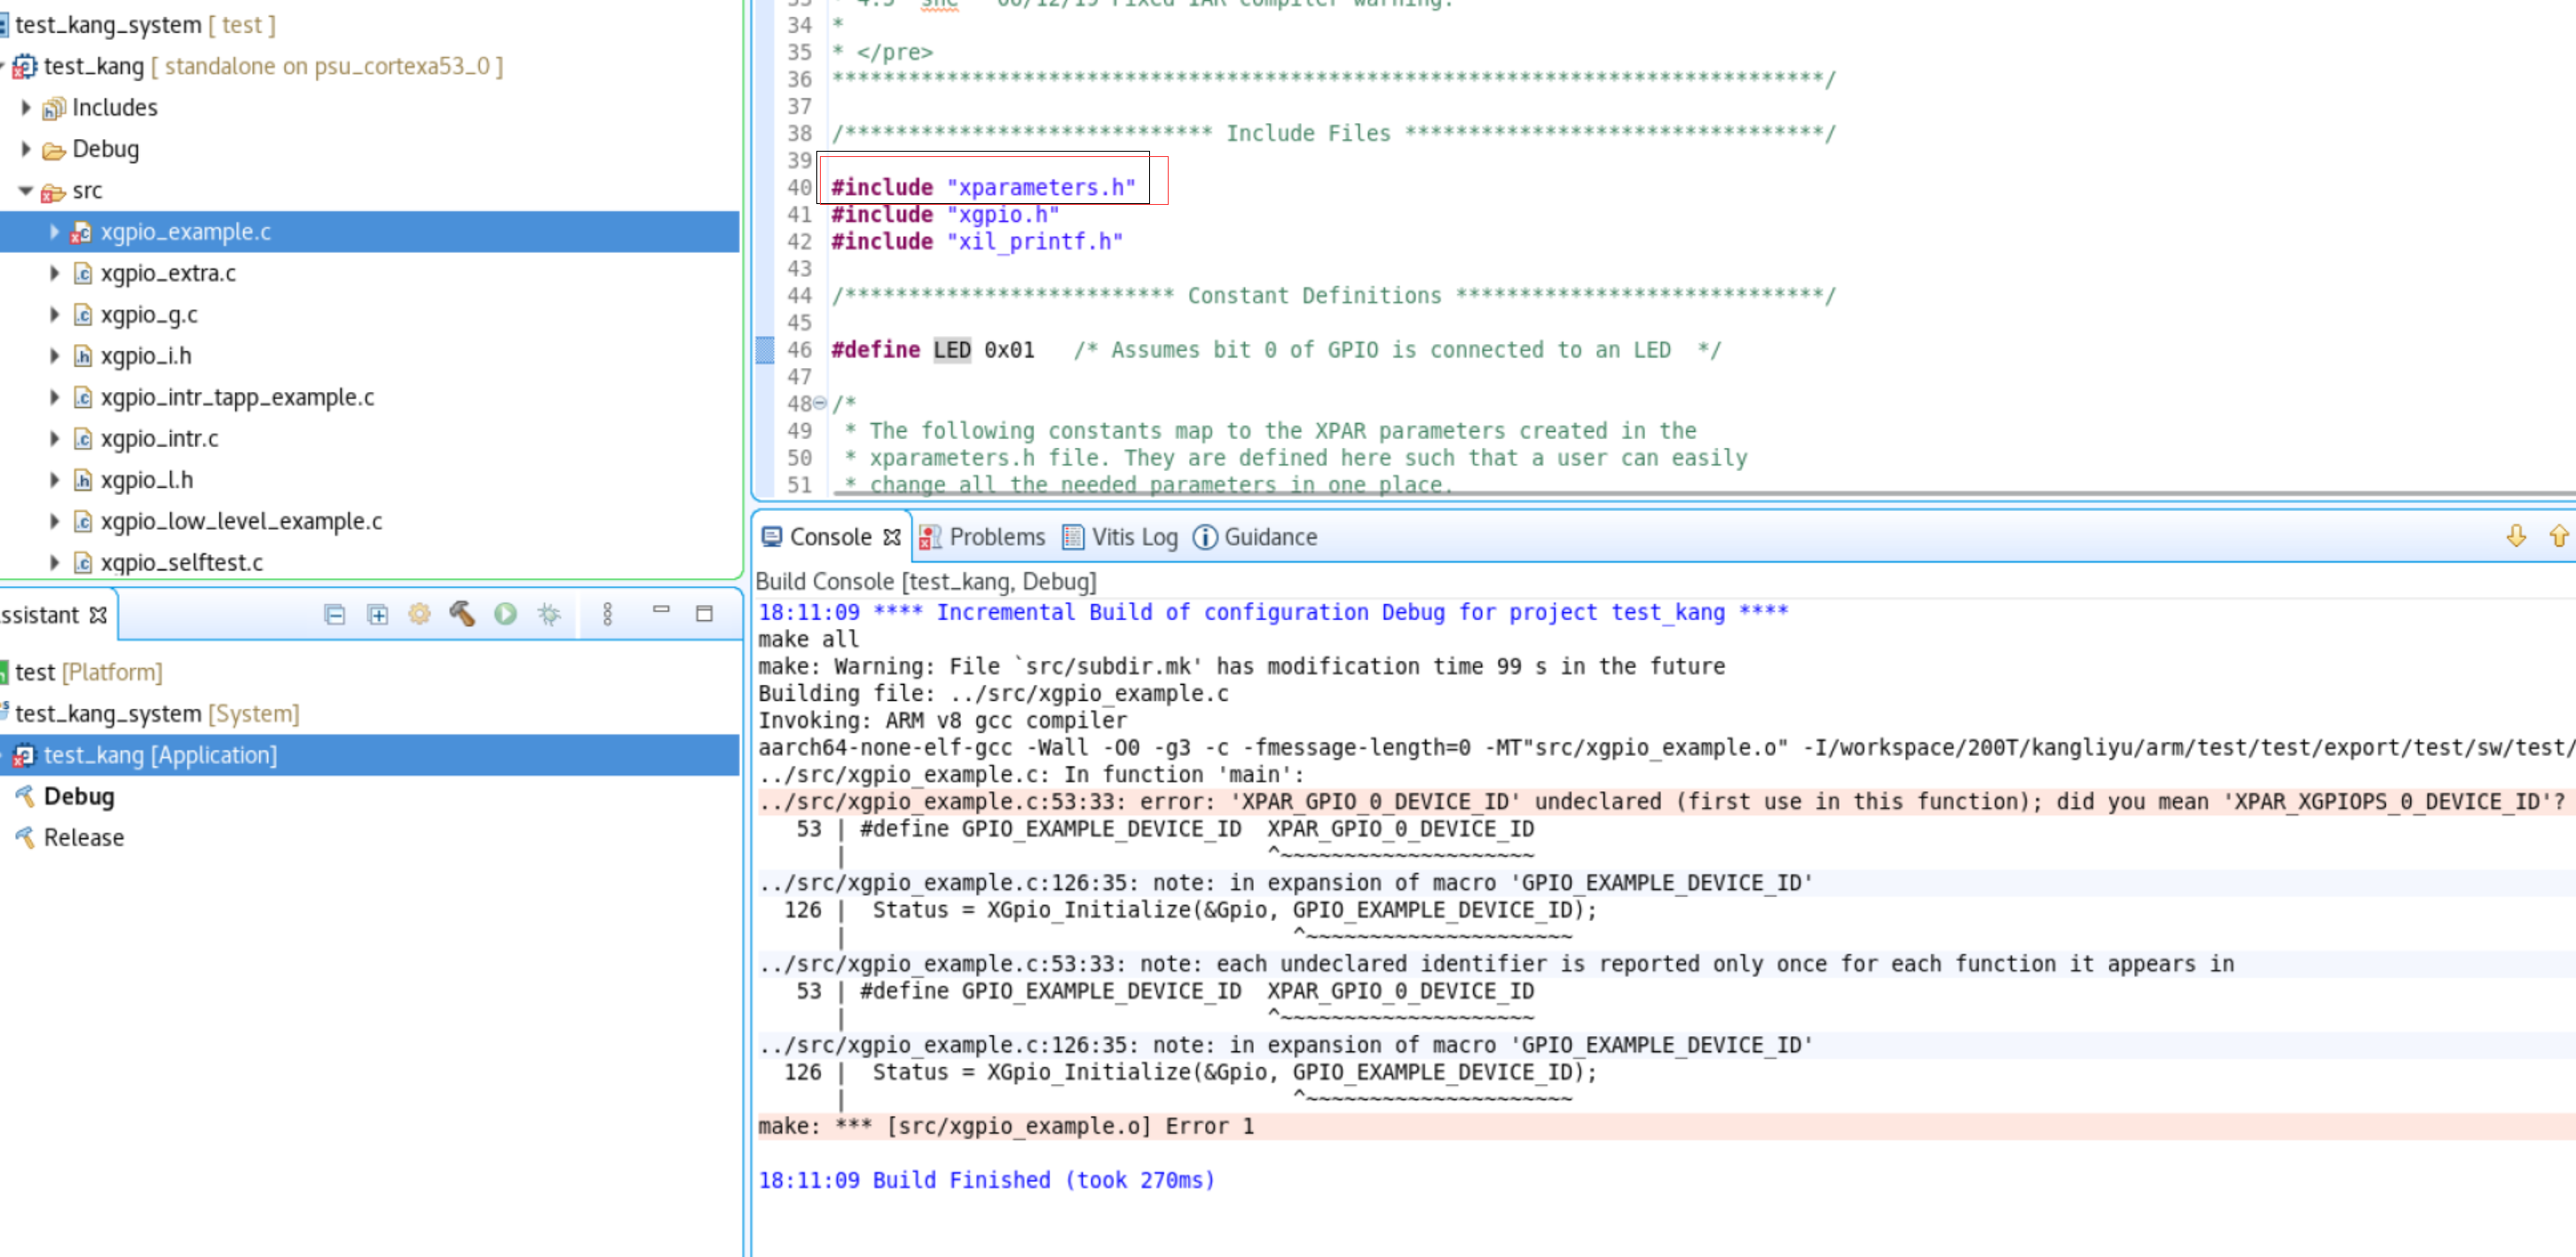Select Release build configuration
Image resolution: width=2576 pixels, height=1257 pixels.
[83, 838]
